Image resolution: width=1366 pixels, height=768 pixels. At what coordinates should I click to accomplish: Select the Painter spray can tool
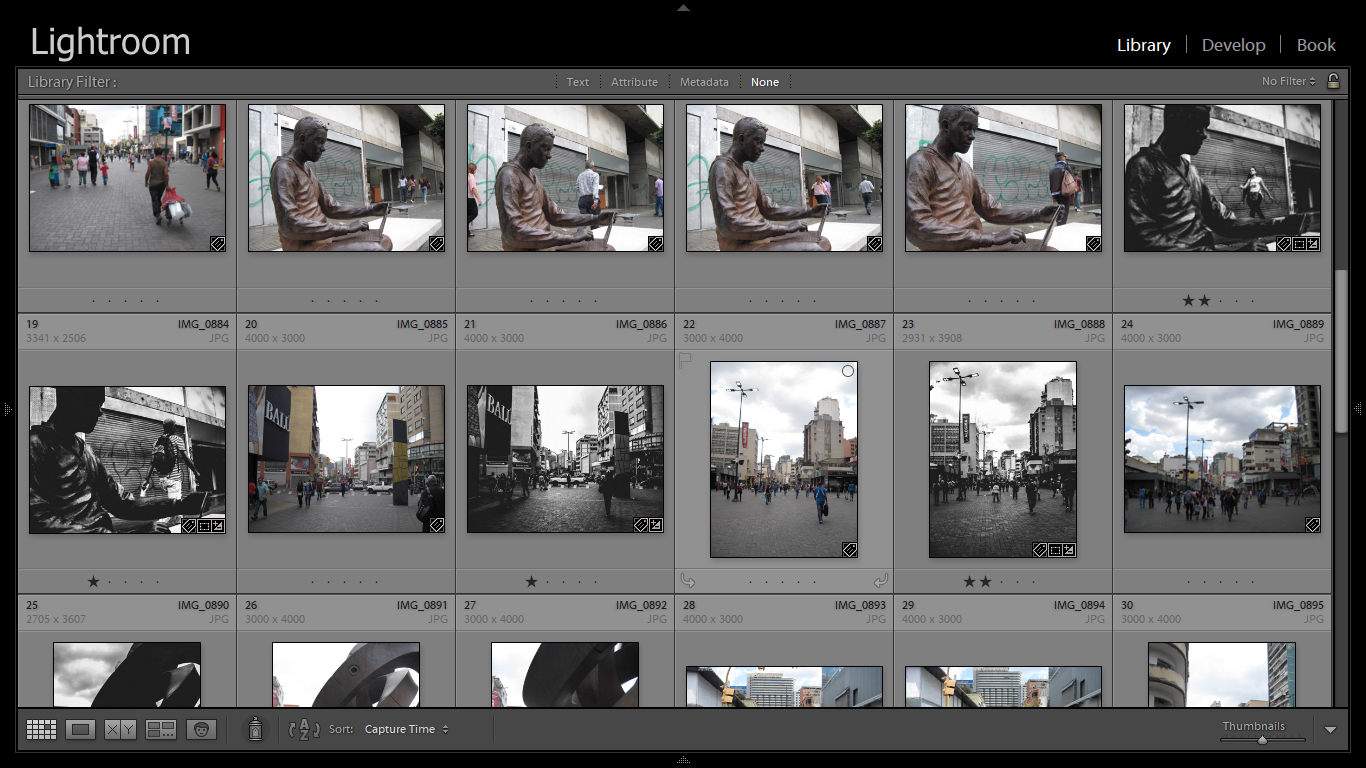255,729
